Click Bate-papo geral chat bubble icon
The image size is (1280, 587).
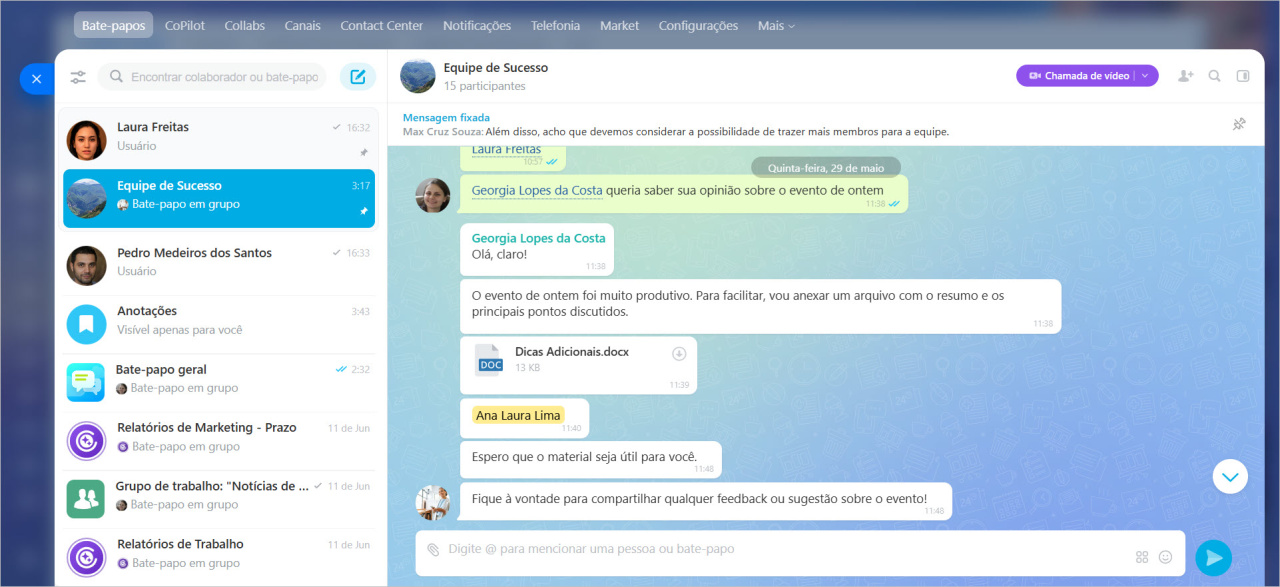[x=86, y=382]
